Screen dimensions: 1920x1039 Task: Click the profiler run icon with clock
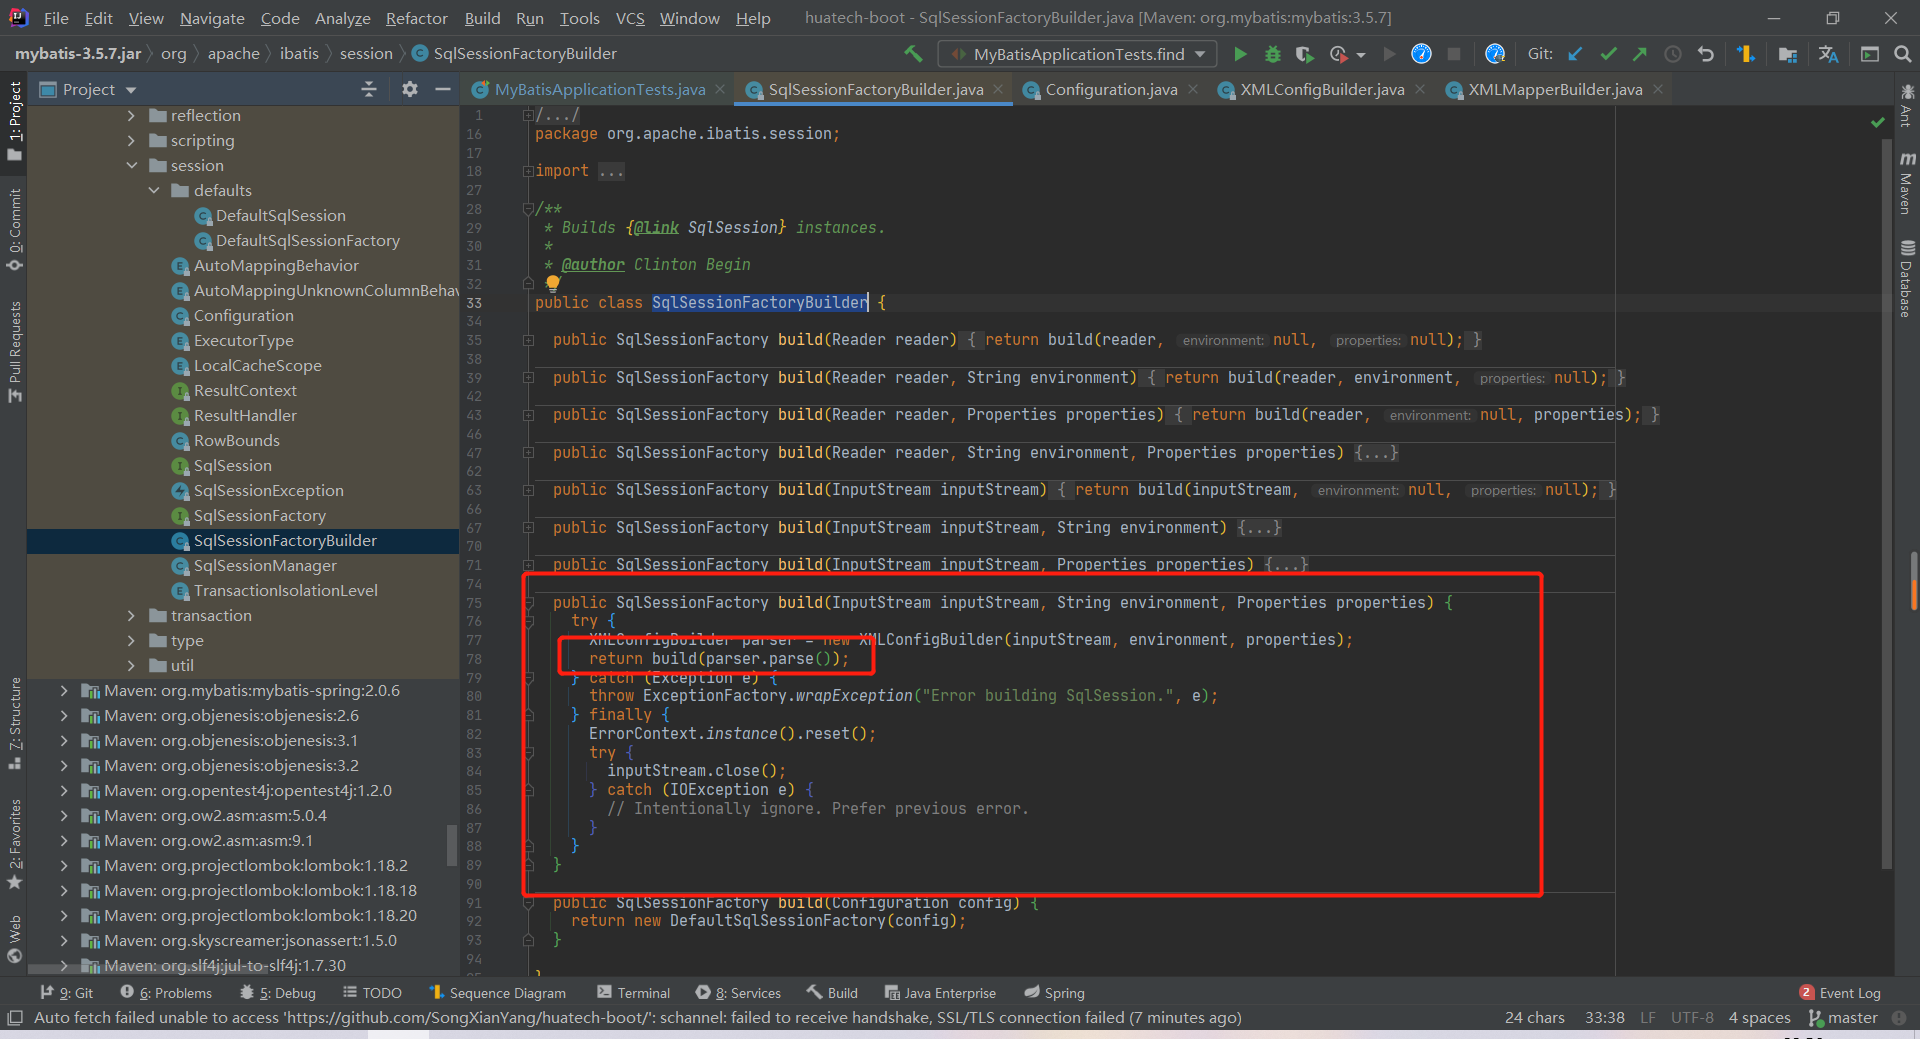(1338, 54)
